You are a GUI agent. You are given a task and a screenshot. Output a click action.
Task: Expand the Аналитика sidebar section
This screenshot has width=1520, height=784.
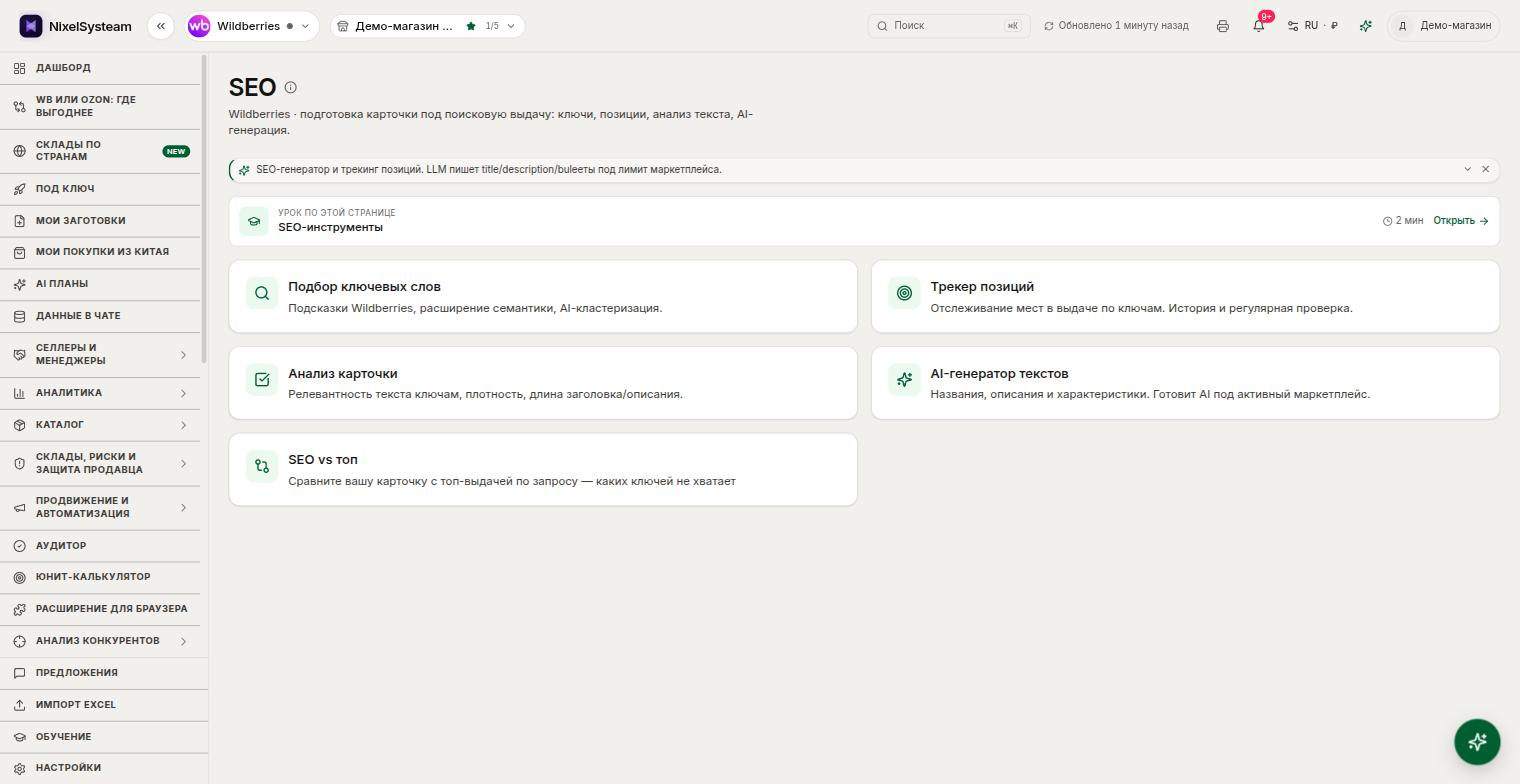pos(100,393)
